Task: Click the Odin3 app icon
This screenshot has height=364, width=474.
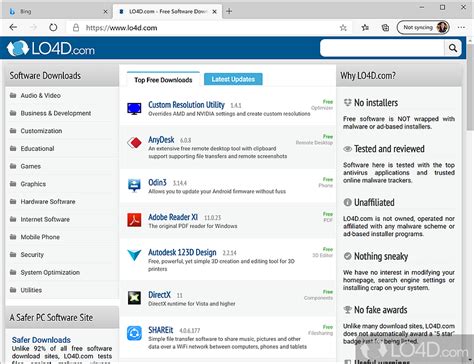Action: pyautogui.click(x=134, y=185)
